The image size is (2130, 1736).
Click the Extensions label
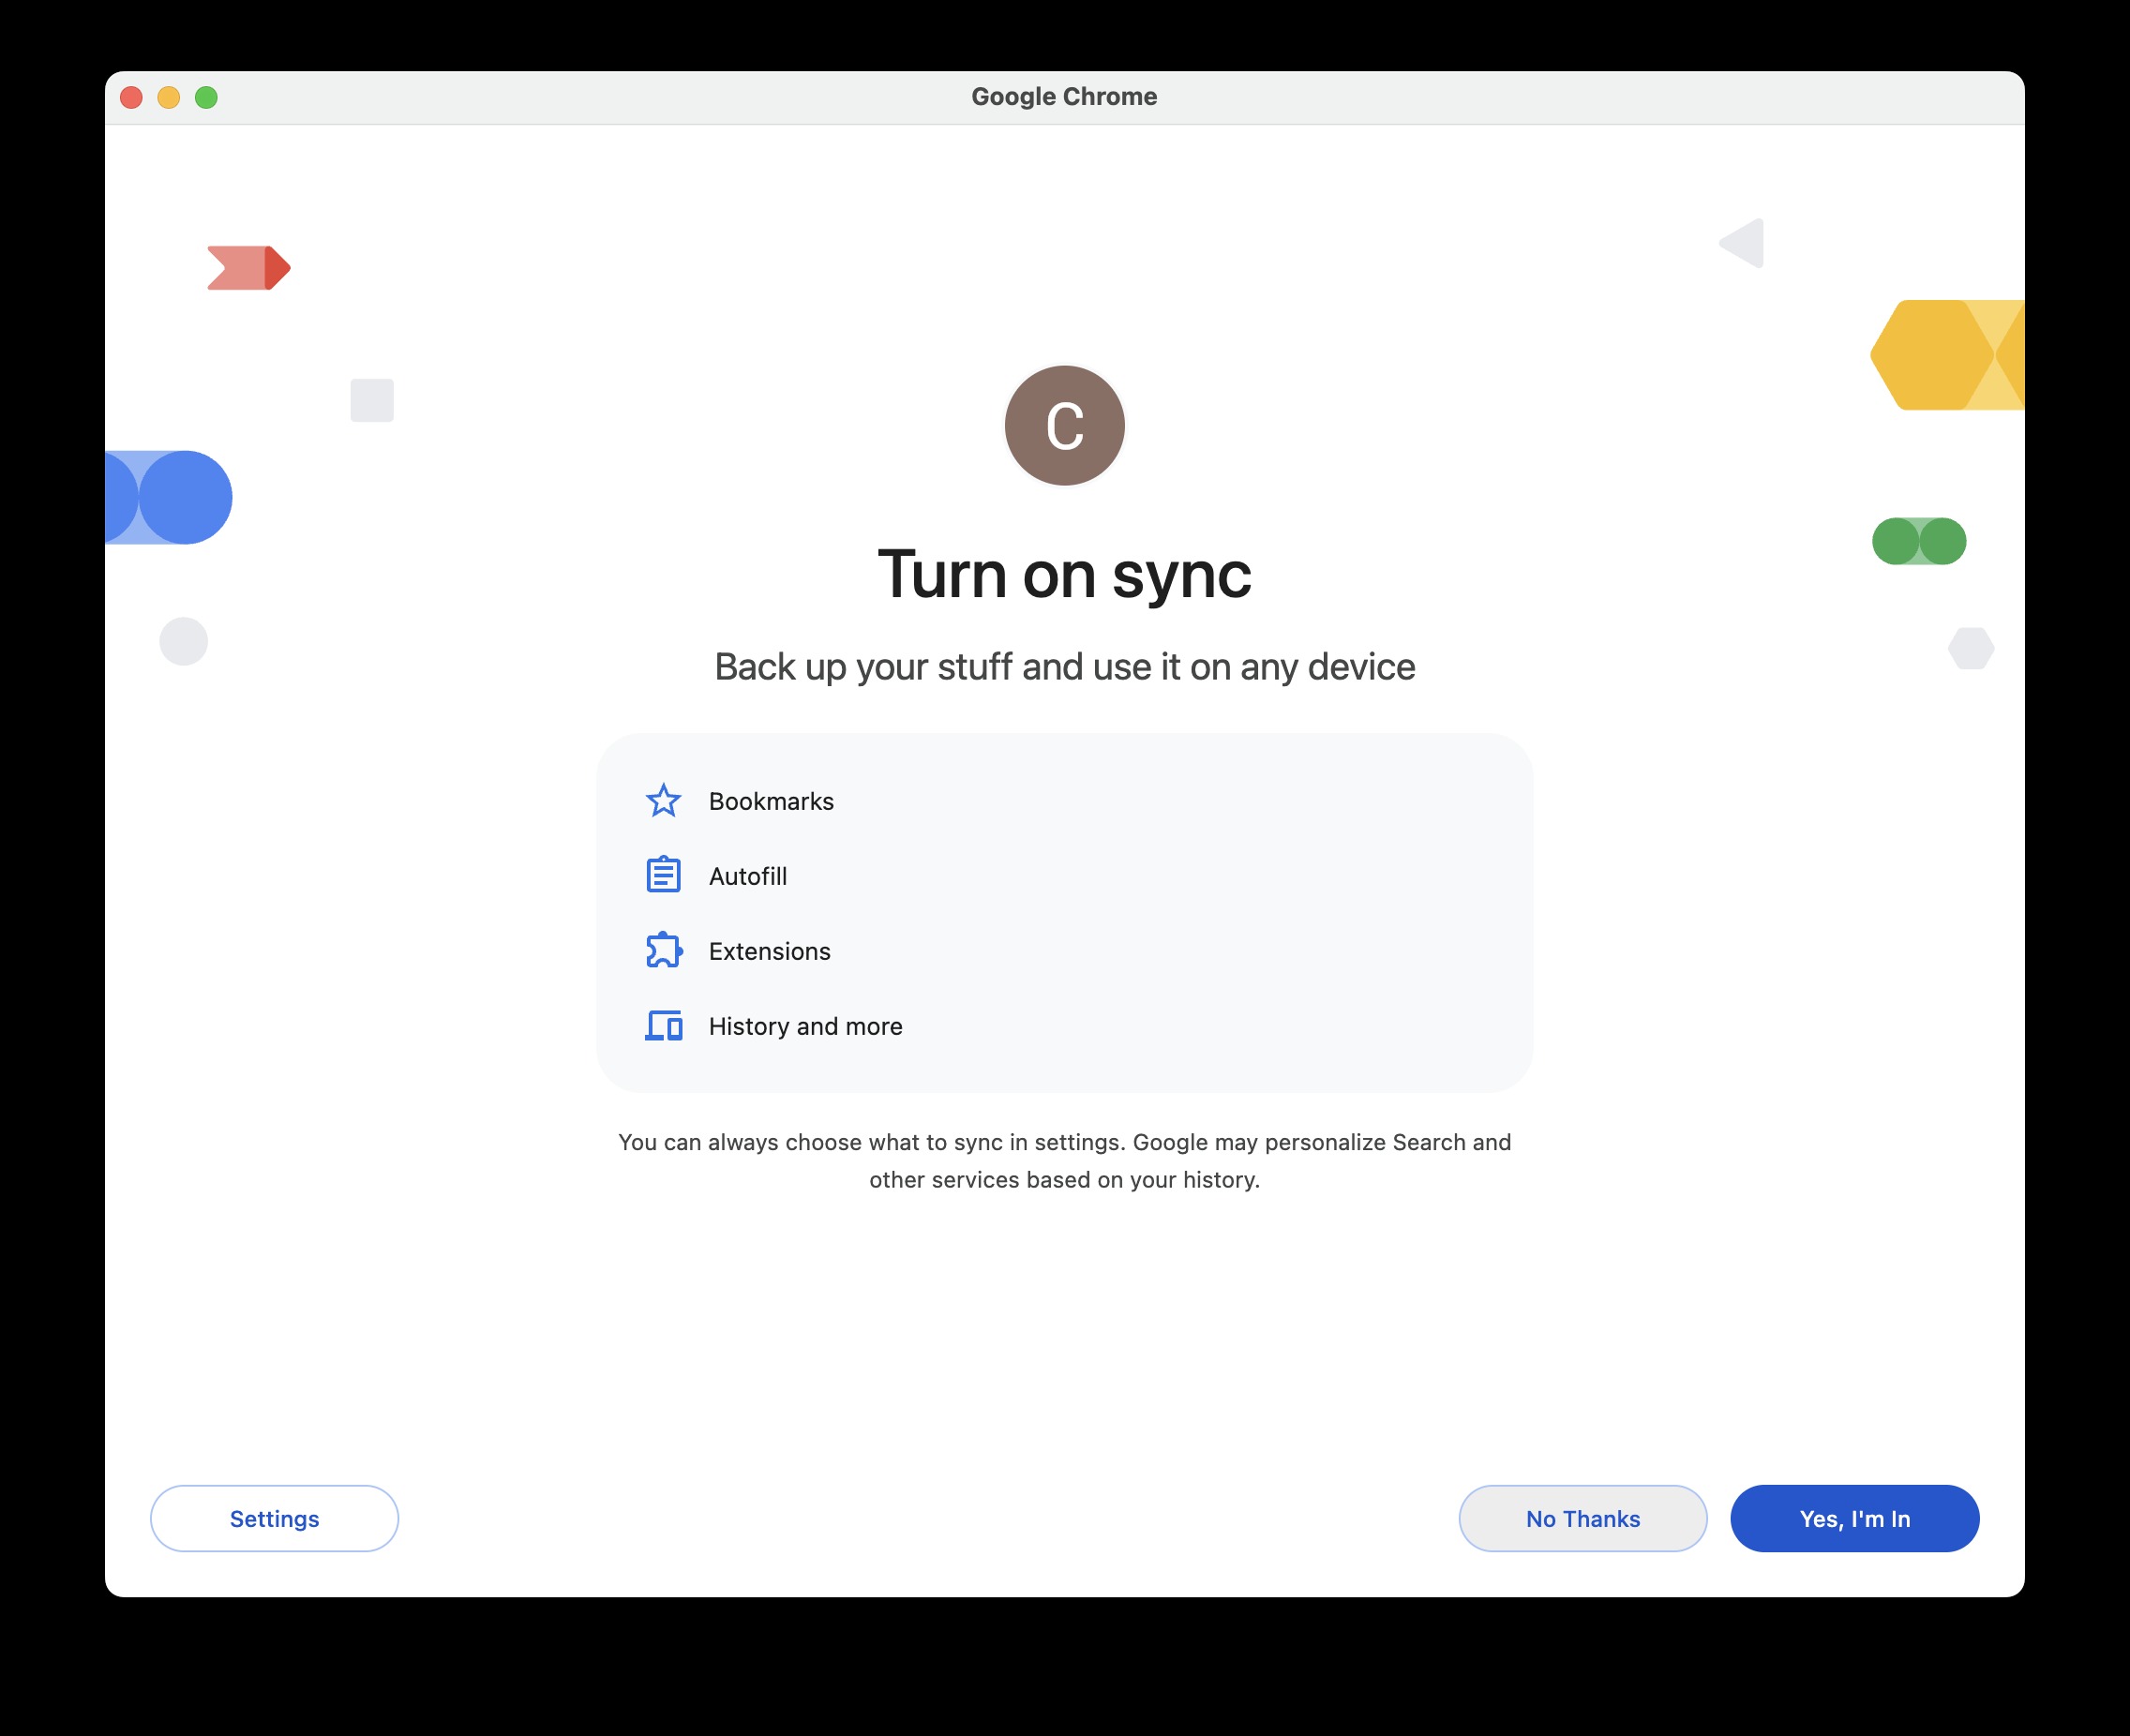pos(769,951)
